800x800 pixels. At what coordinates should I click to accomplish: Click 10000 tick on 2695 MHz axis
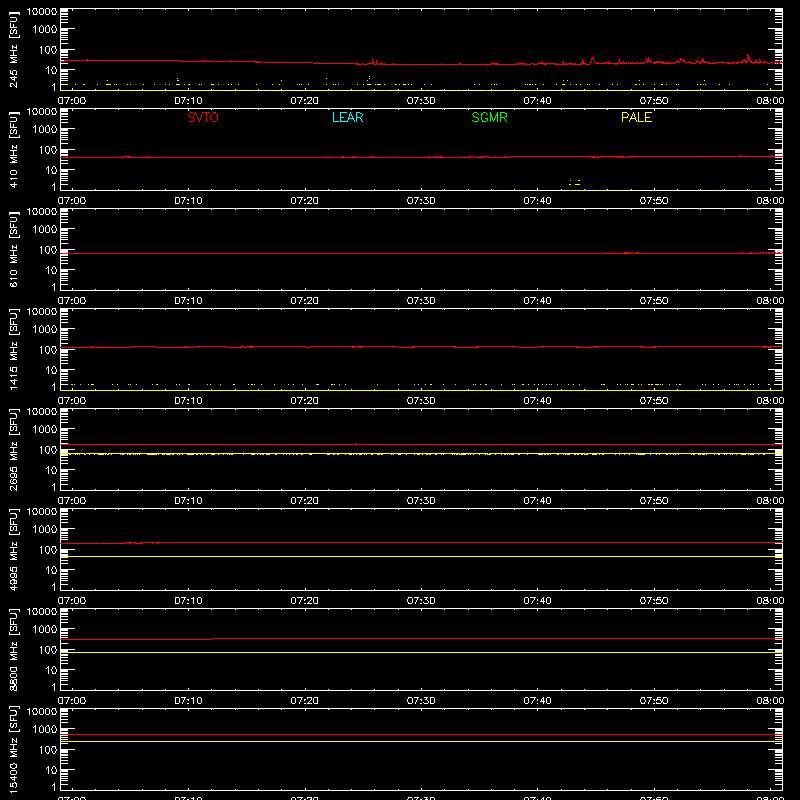(42, 412)
